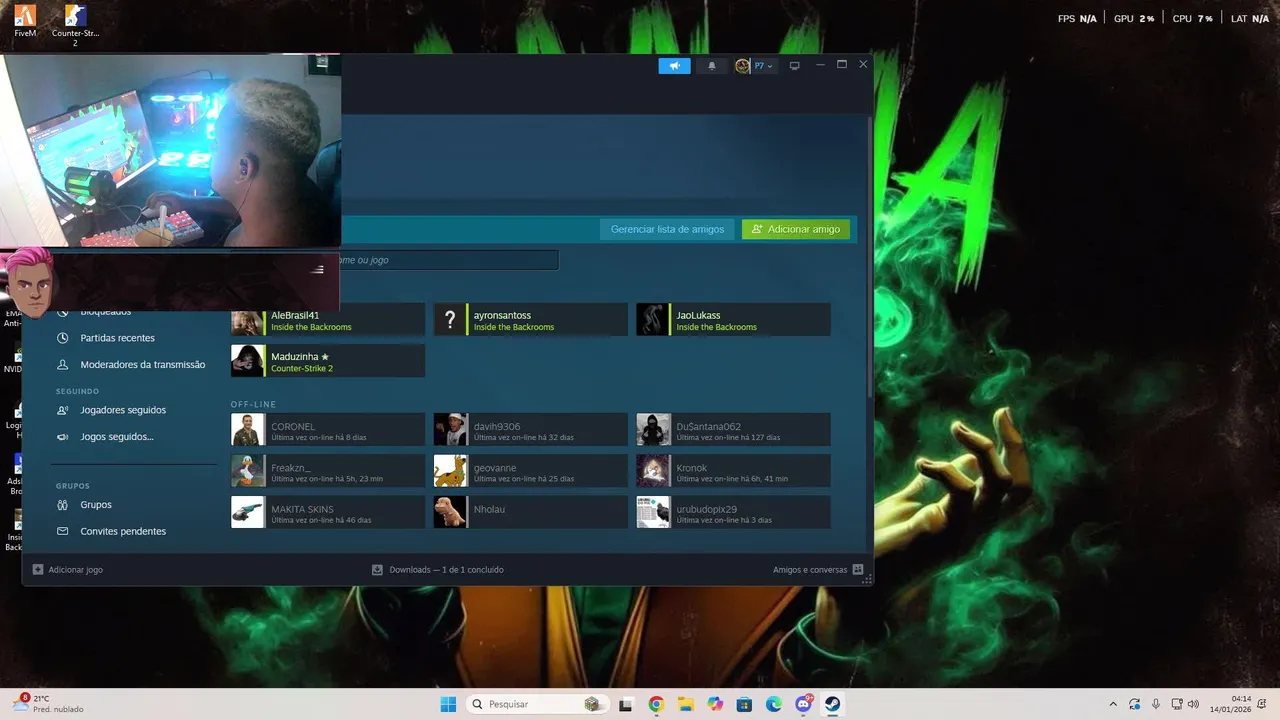Click Adicionar jogo at bottom left
1280x720 pixels.
[x=68, y=570]
